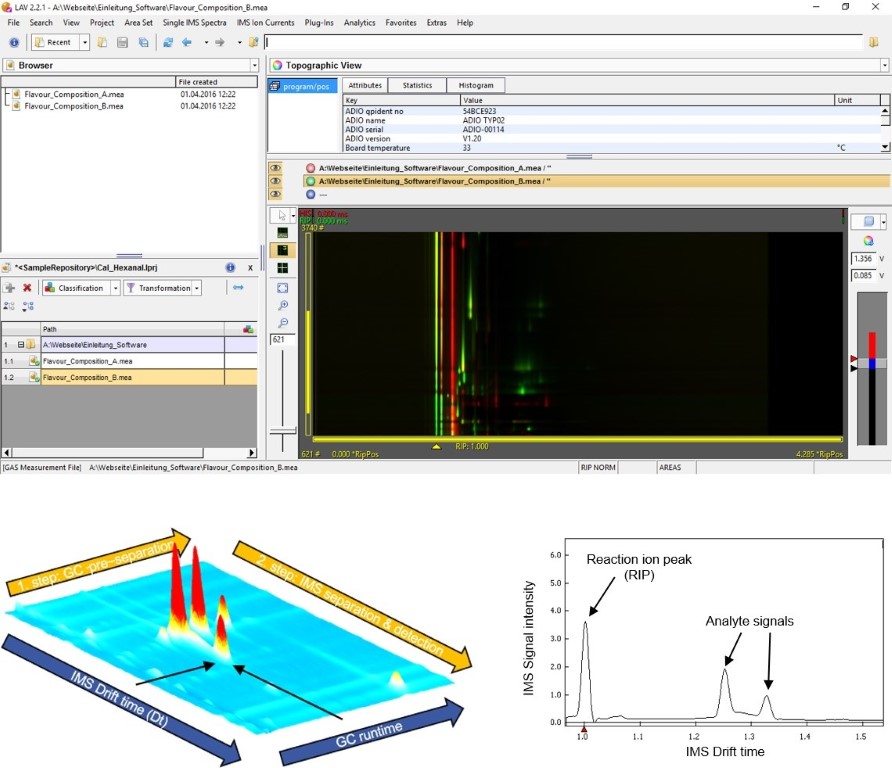Switch to the Histogram tab
The image size is (892, 768).
(x=476, y=85)
